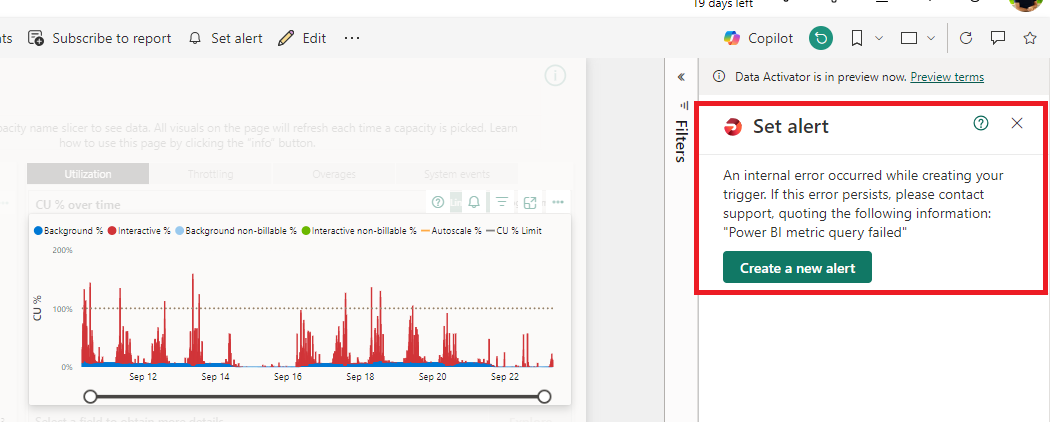Expand the bookmarks dropdown arrow
Viewport: 1050px width, 422px height.
(x=879, y=38)
